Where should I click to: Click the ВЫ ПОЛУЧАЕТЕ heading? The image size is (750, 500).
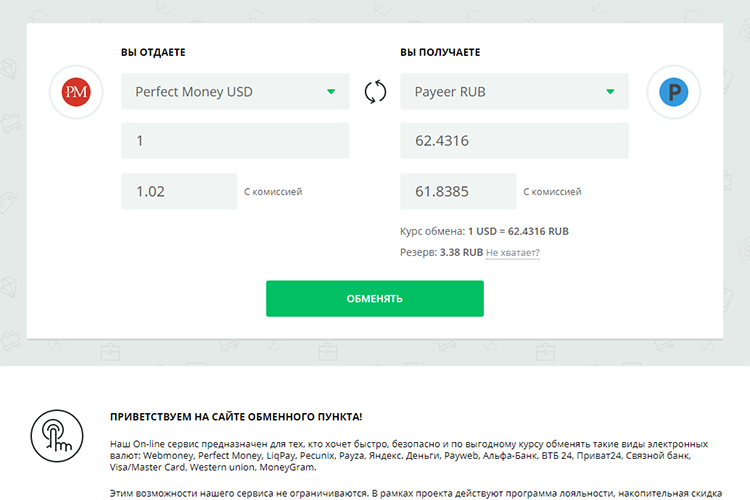[441, 52]
